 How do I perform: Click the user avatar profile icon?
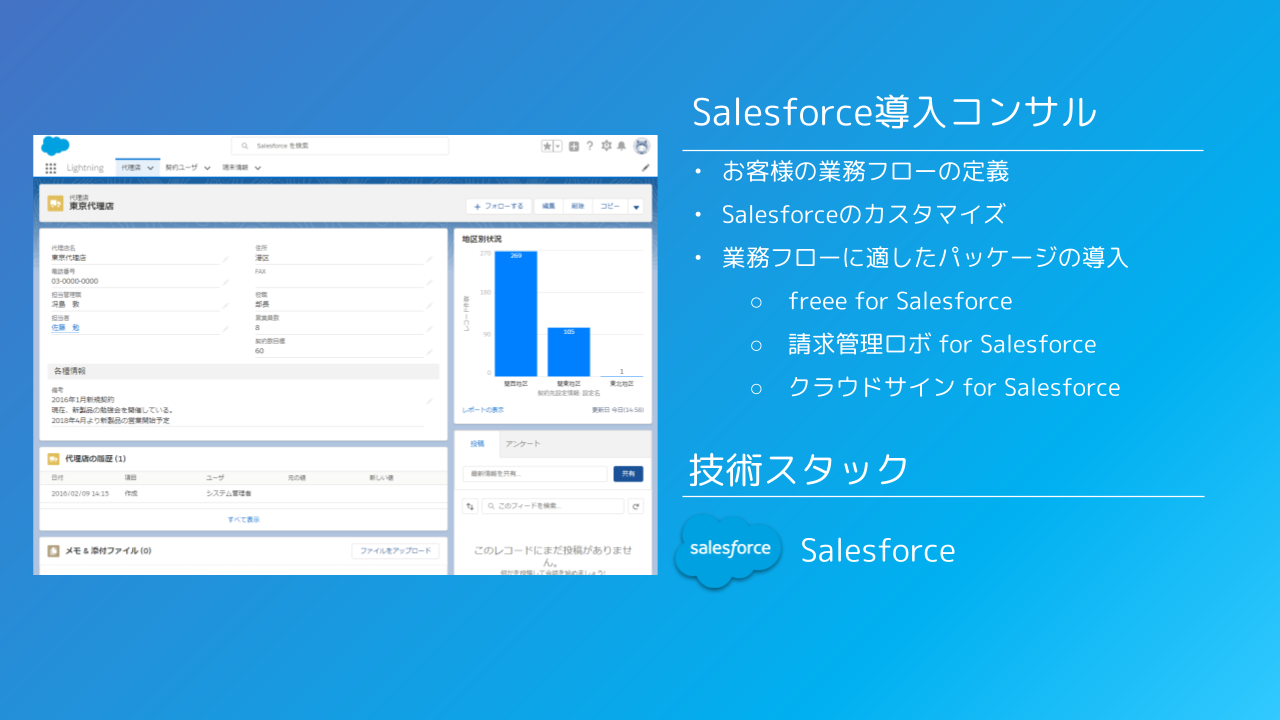coord(642,146)
